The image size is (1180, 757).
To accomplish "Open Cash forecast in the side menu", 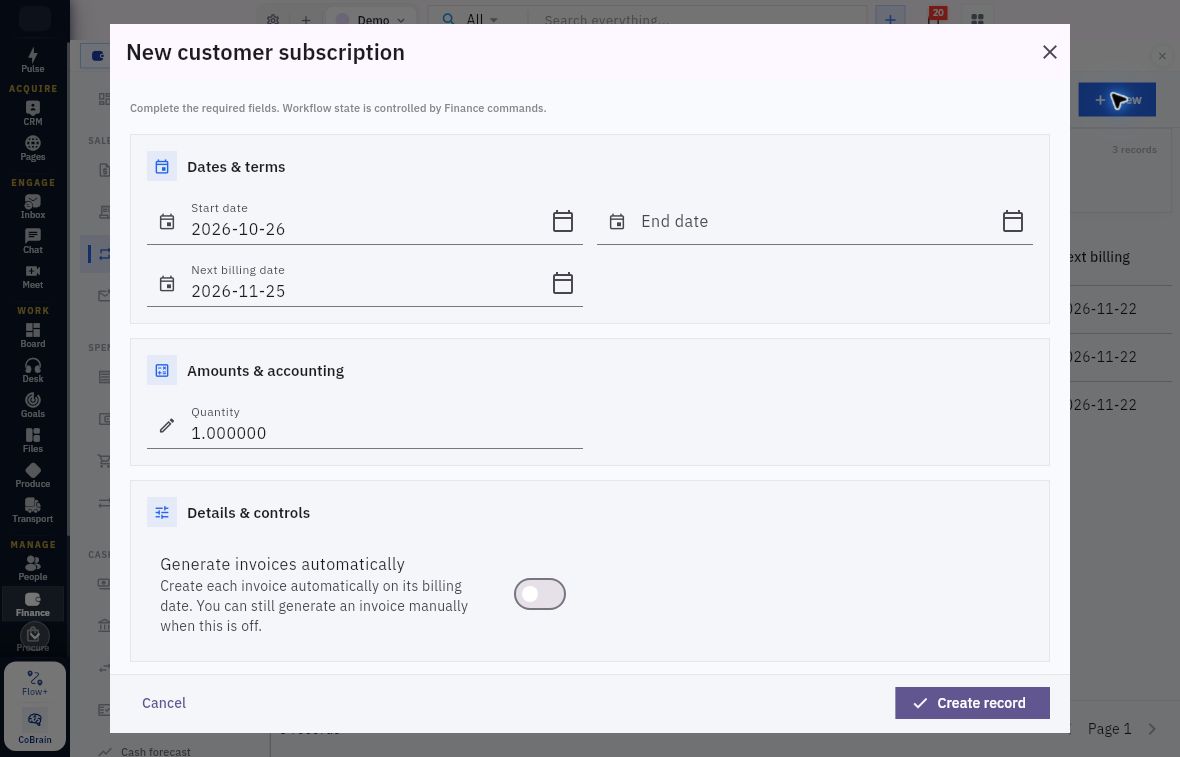I will pyautogui.click(x=155, y=751).
